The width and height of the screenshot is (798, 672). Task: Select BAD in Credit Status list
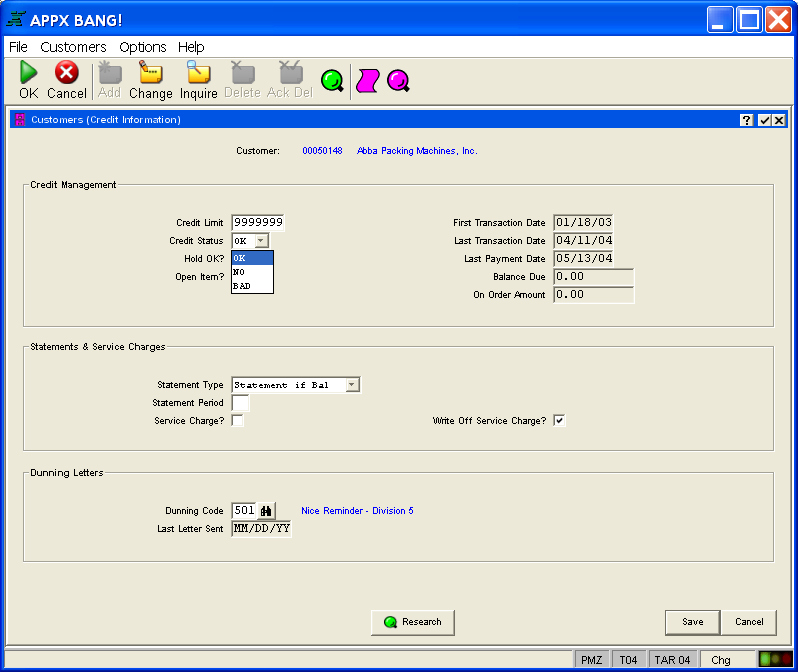click(252, 286)
